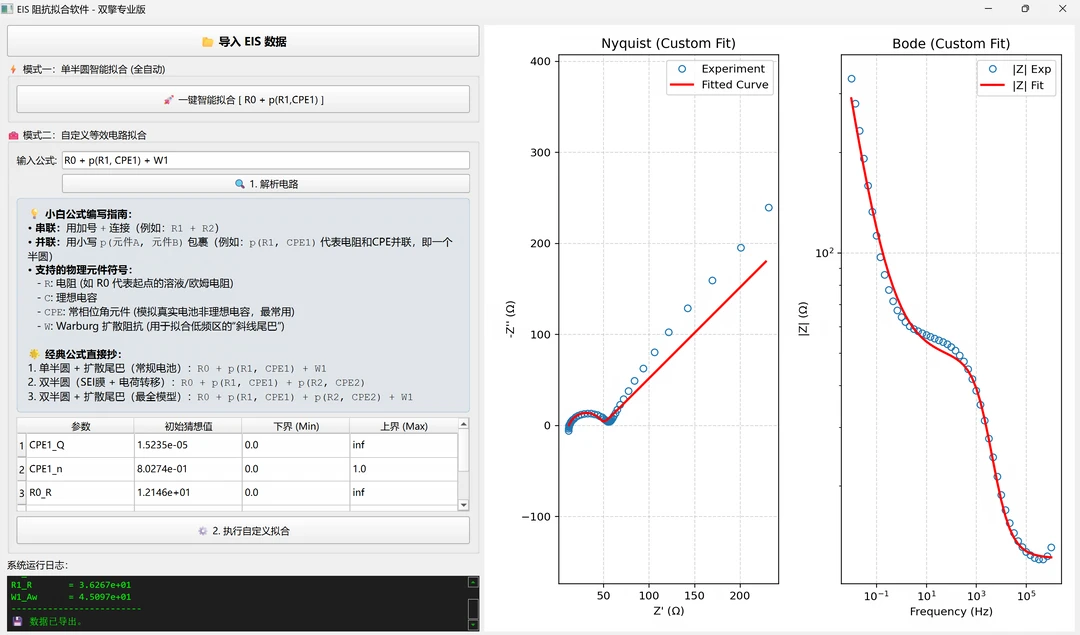Image resolution: width=1080 pixels, height=635 pixels.
Task: Click the 初始猜想值 column header
Action: point(188,426)
